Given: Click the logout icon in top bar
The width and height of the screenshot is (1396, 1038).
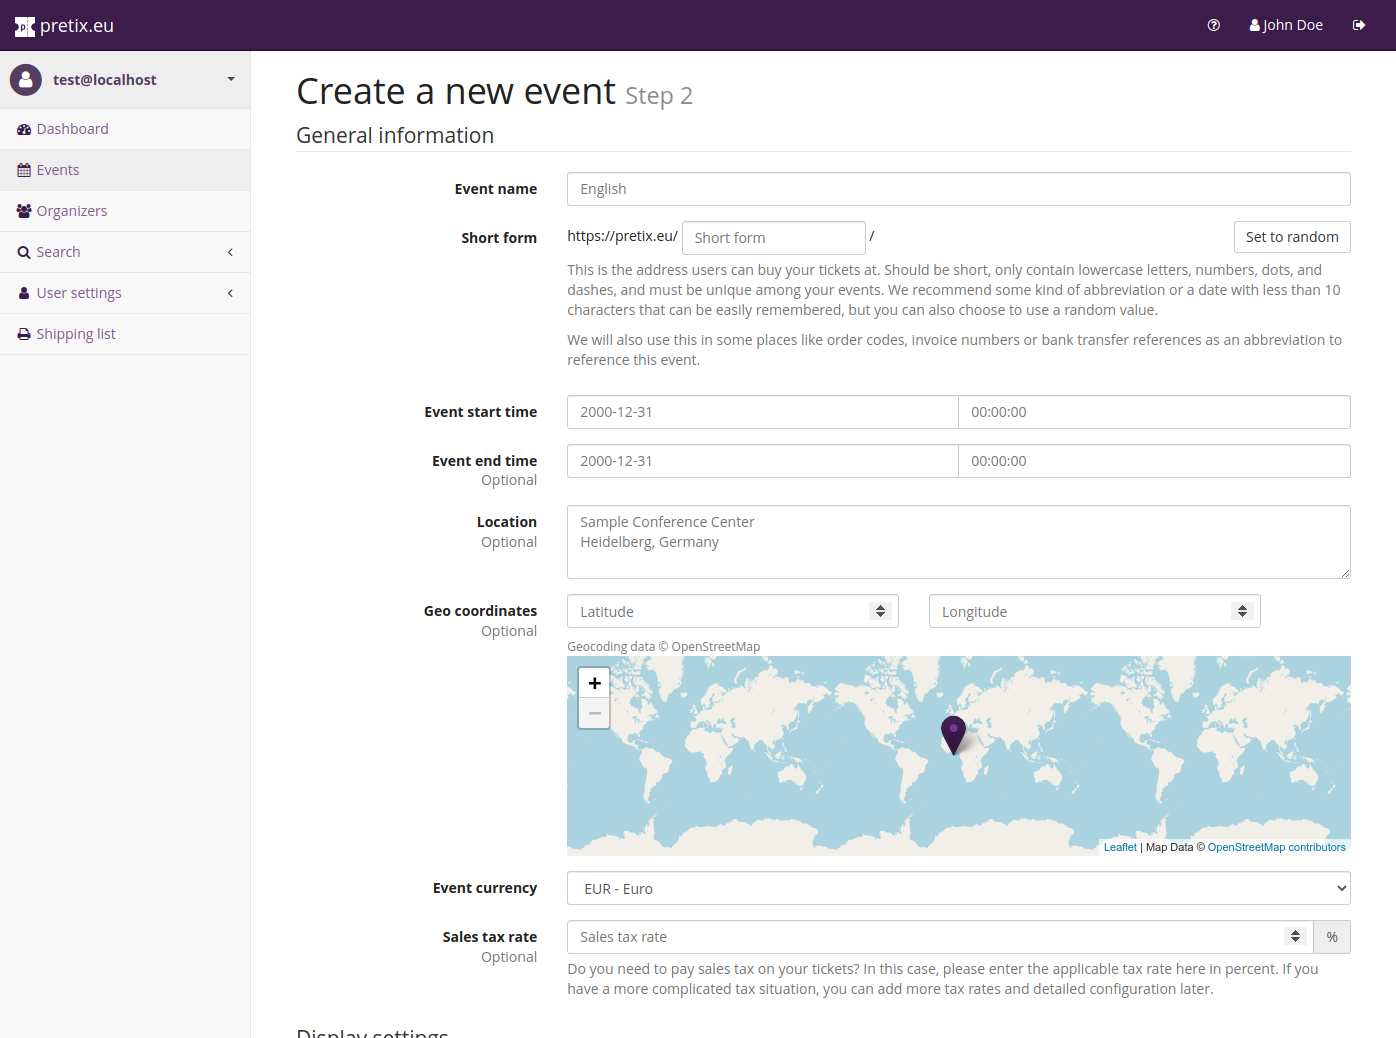Looking at the screenshot, I should click(x=1358, y=25).
